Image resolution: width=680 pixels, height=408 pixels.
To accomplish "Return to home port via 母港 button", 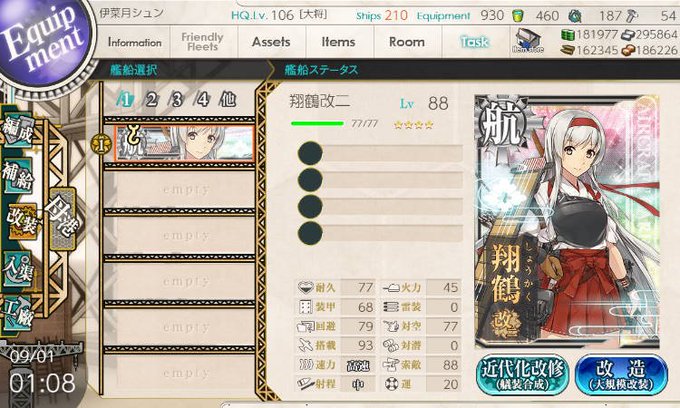I will click(63, 218).
